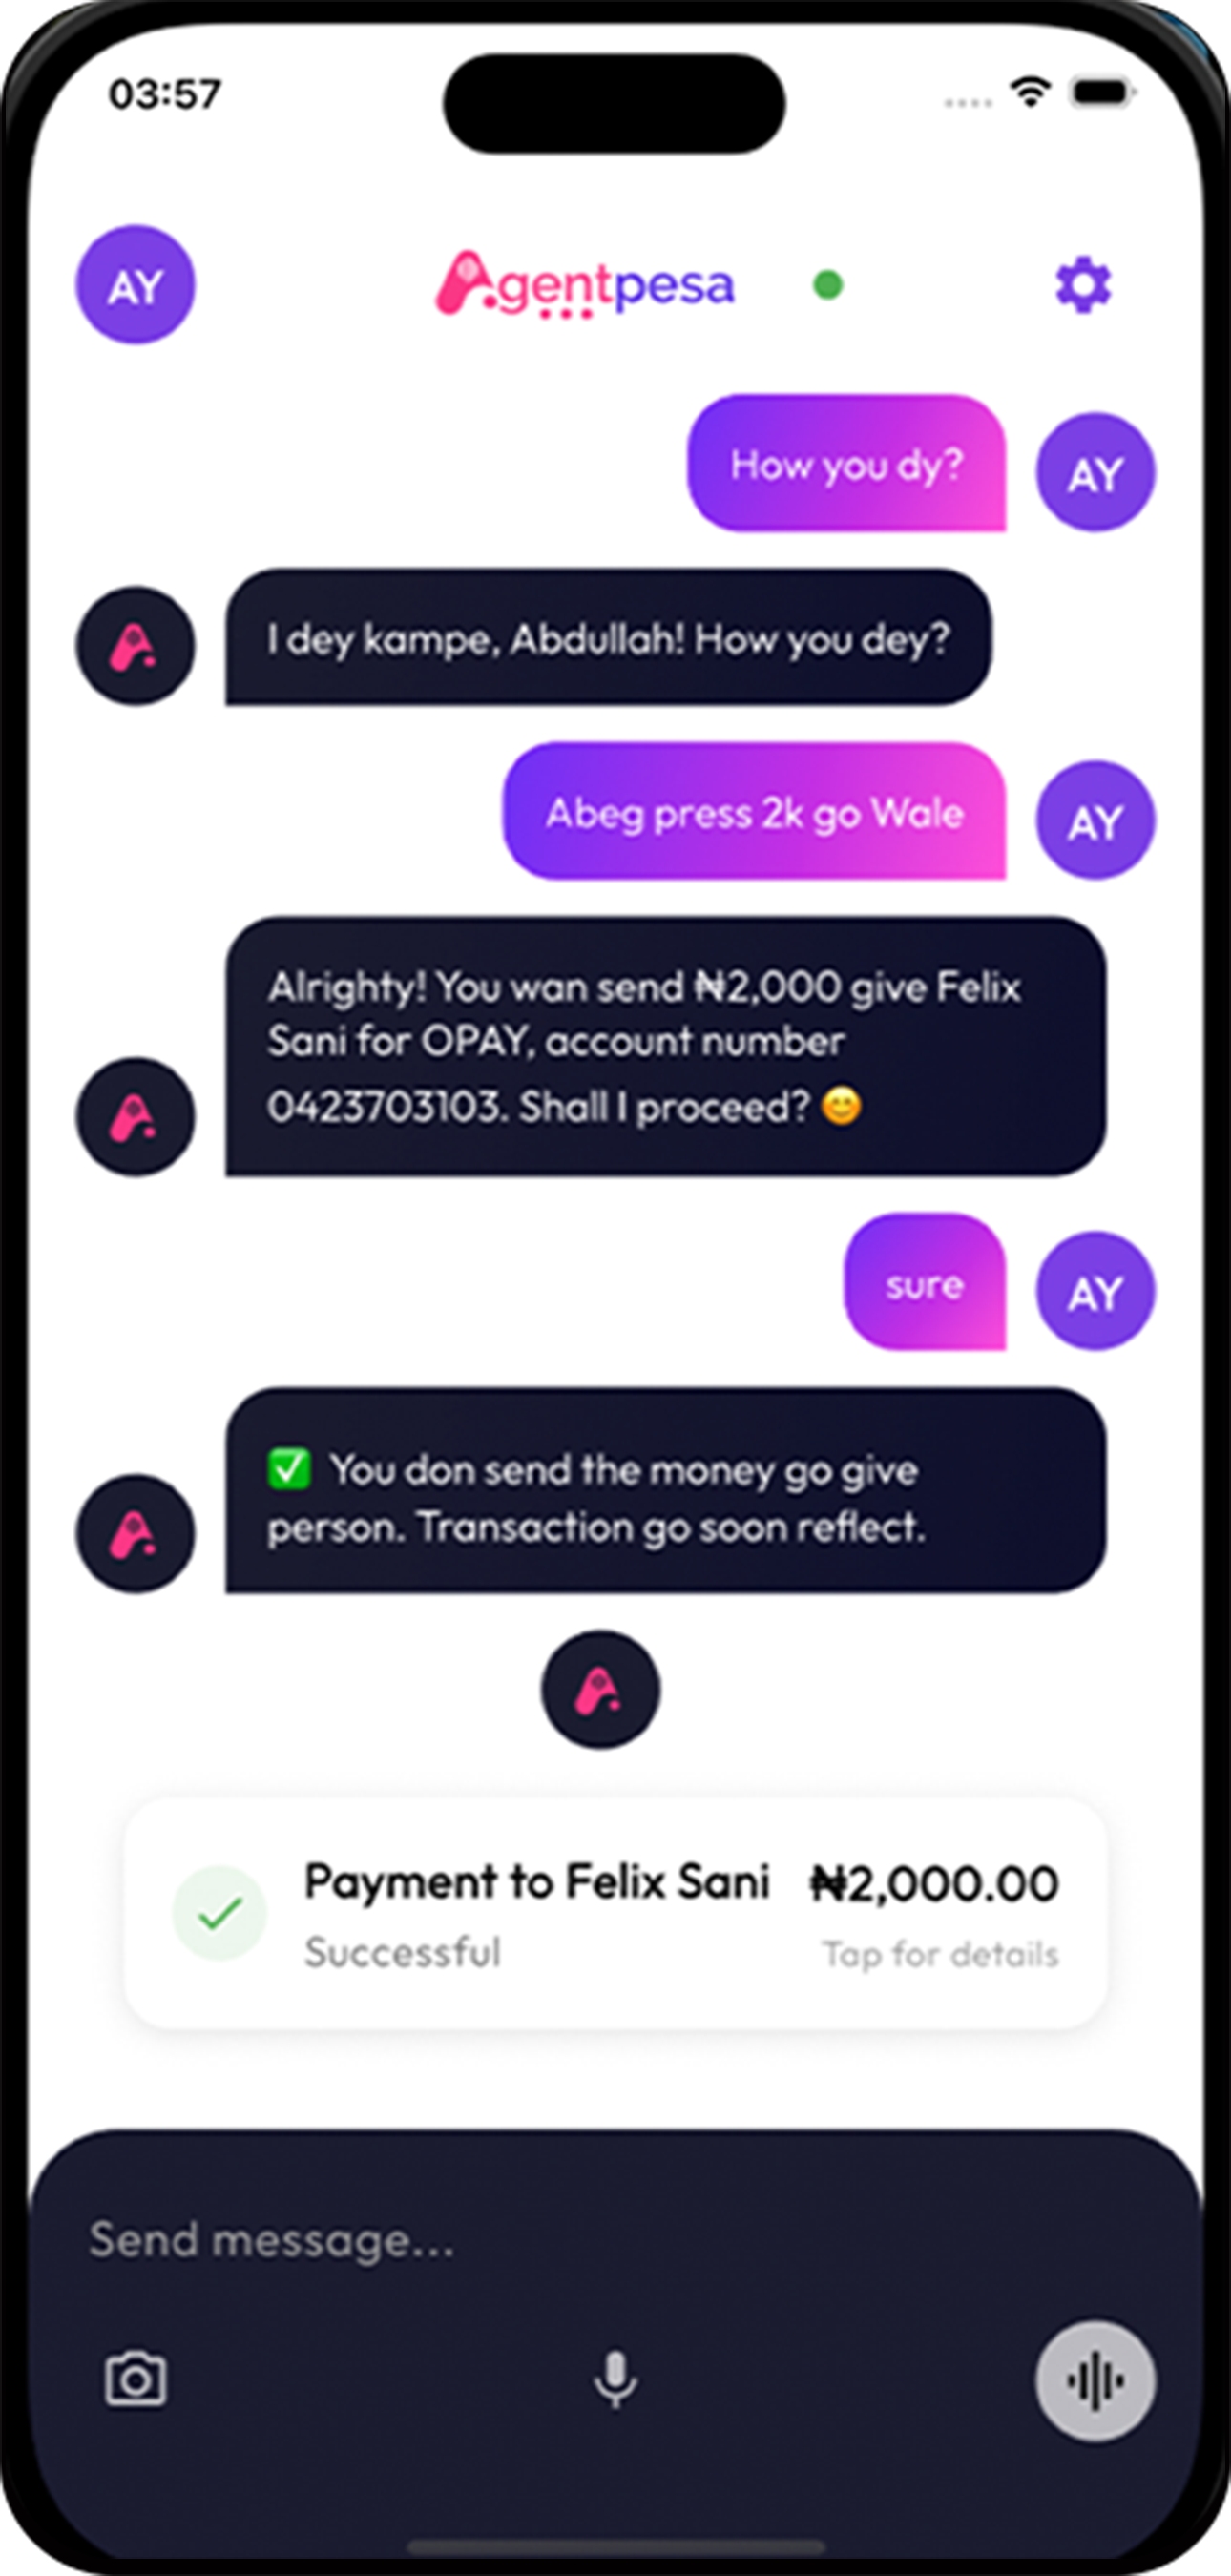Tap the 'You don send the money' message
The width and height of the screenshot is (1231, 2576).
tap(665, 1490)
